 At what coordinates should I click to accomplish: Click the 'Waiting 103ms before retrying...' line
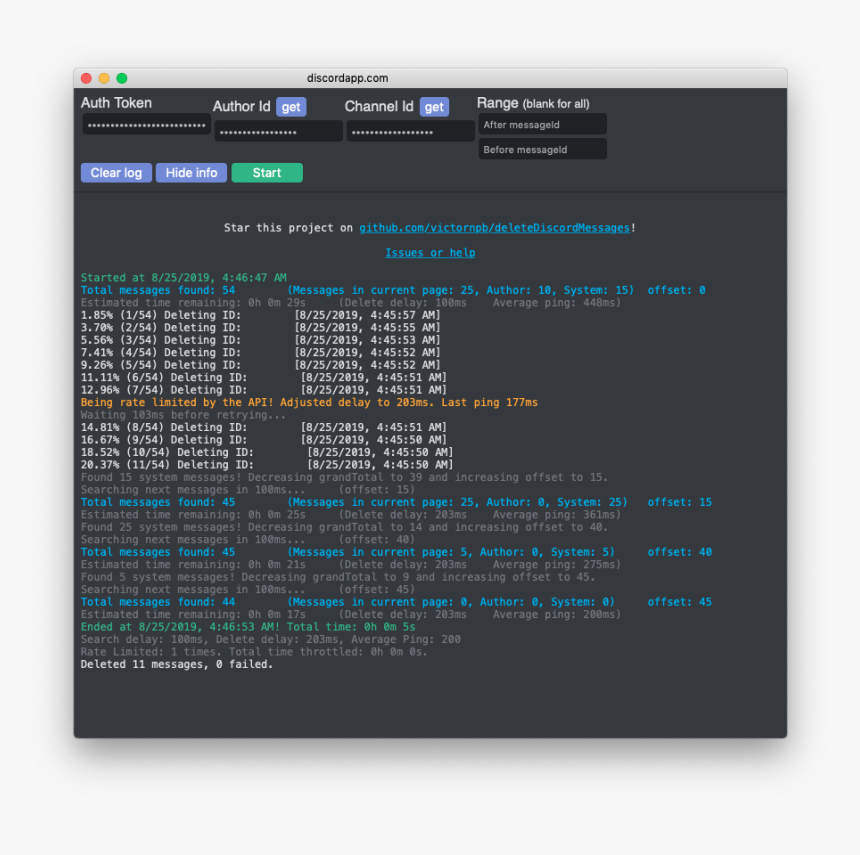pos(183,415)
